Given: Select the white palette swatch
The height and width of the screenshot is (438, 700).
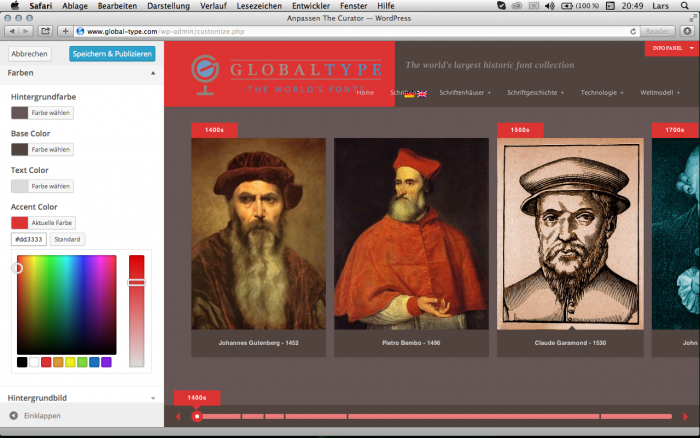Looking at the screenshot, I should click(34, 362).
